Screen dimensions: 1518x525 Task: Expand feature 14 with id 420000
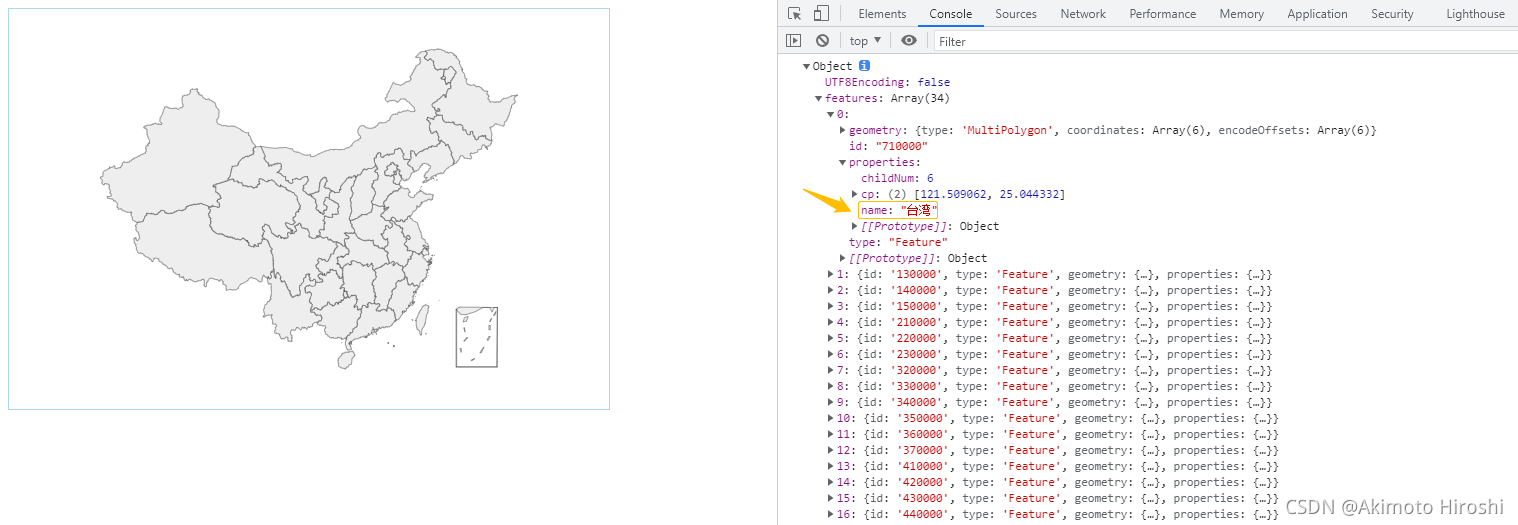point(831,482)
